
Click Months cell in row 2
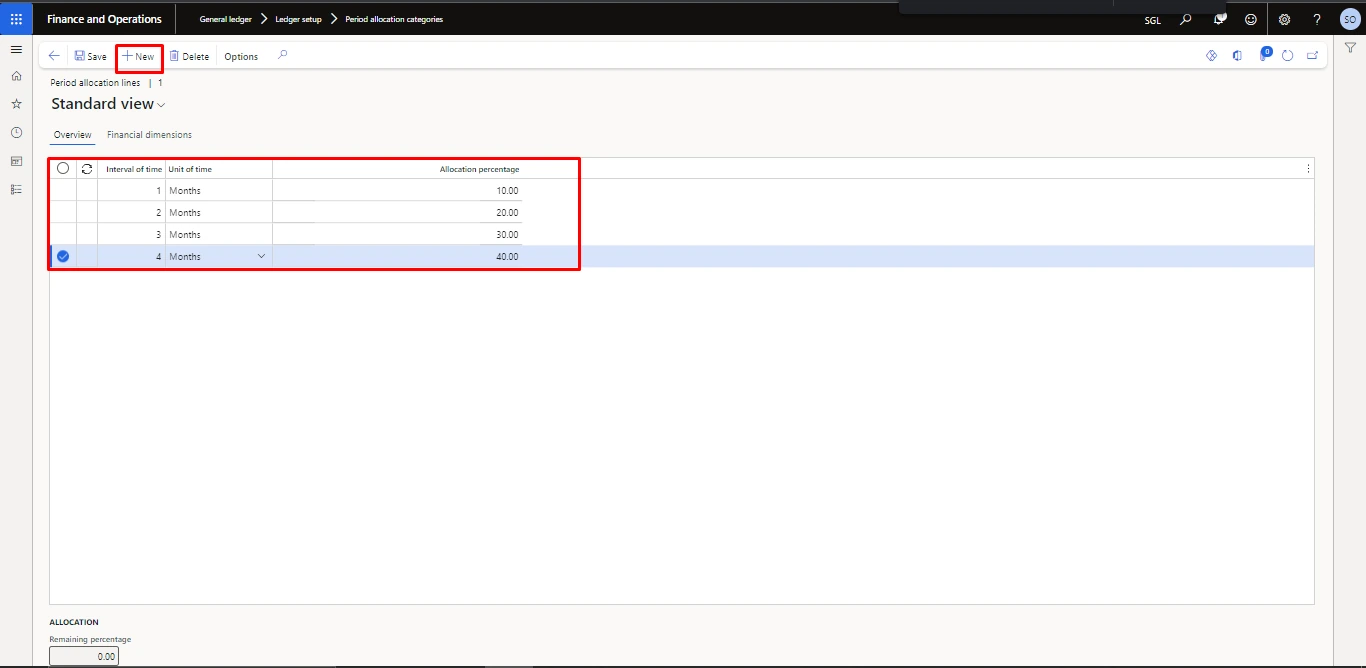pyautogui.click(x=218, y=213)
